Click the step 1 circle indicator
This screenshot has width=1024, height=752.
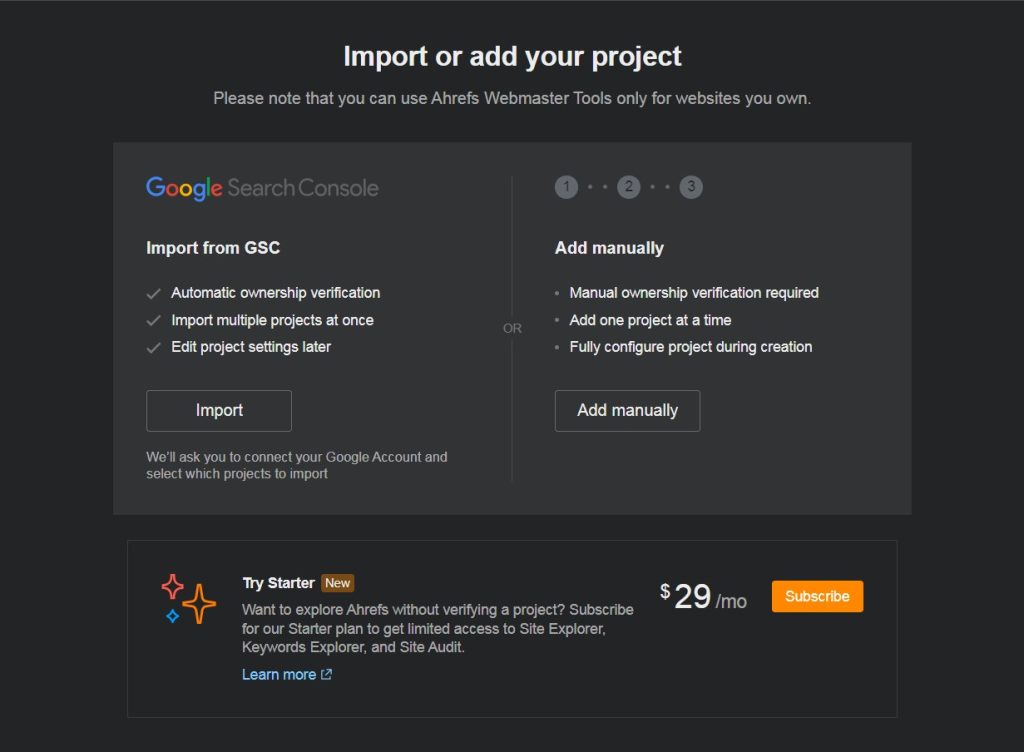pos(566,187)
